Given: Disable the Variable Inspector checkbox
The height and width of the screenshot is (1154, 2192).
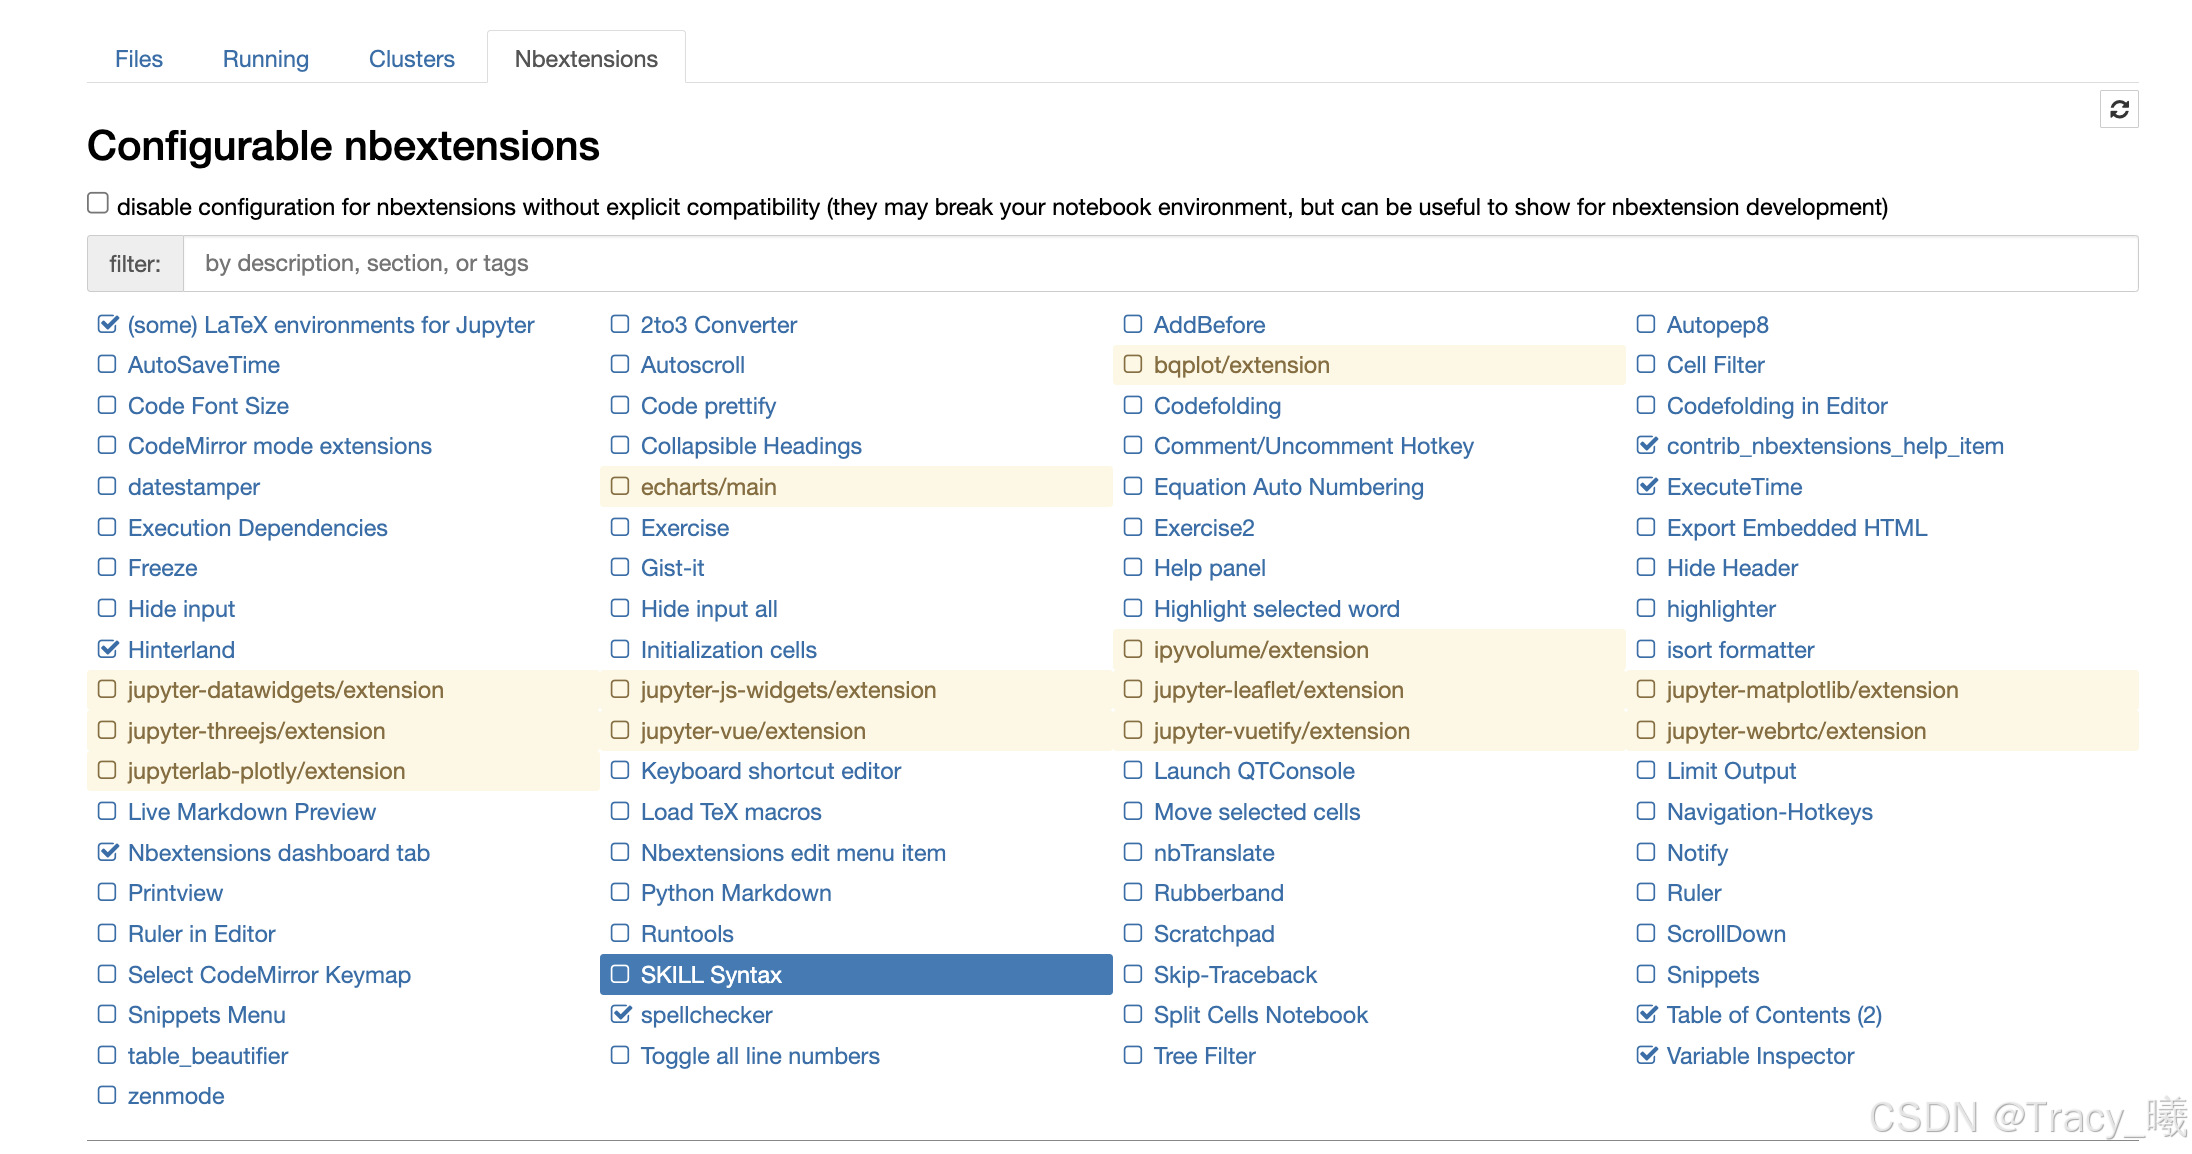Looking at the screenshot, I should [x=1646, y=1055].
